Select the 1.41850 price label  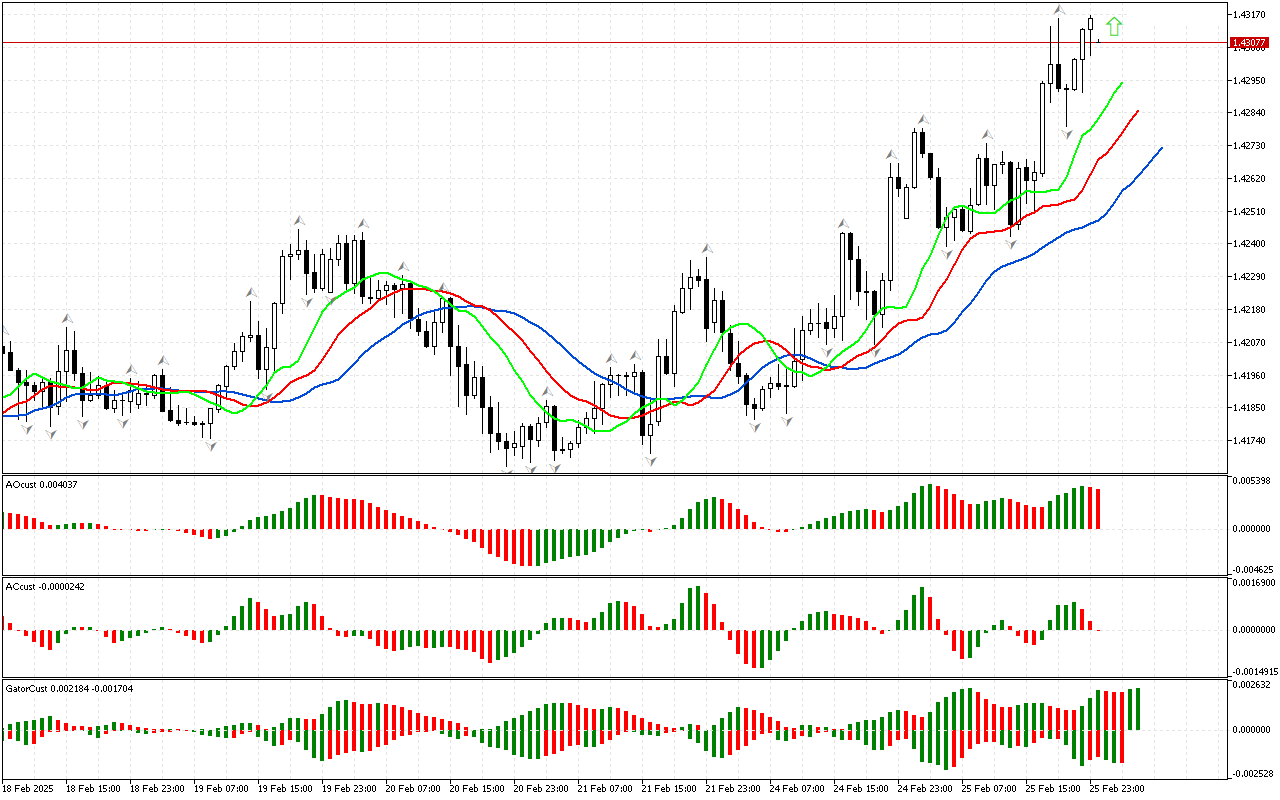1250,408
